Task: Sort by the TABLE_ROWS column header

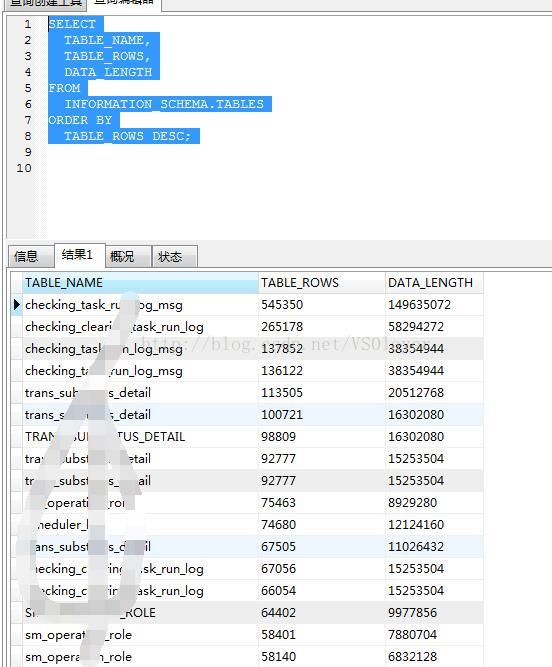Action: click(321, 283)
